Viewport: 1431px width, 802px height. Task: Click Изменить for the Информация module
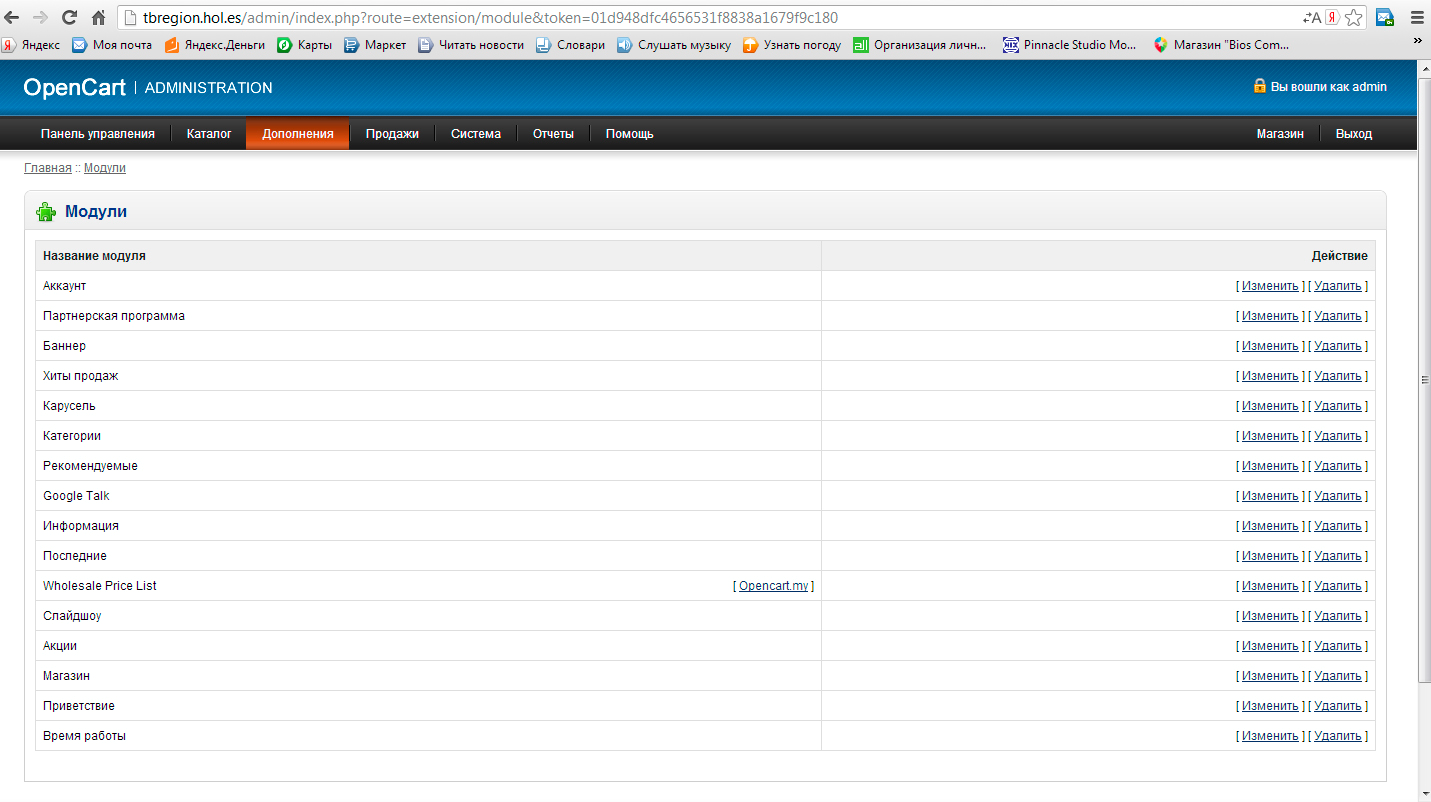pyautogui.click(x=1270, y=526)
